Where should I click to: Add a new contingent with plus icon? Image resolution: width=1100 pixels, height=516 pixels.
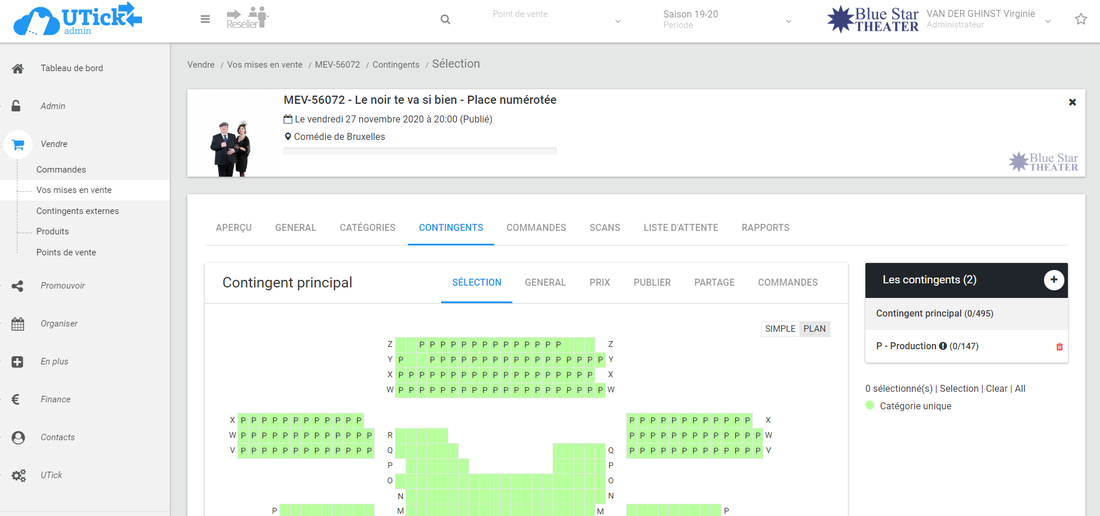tap(1053, 280)
